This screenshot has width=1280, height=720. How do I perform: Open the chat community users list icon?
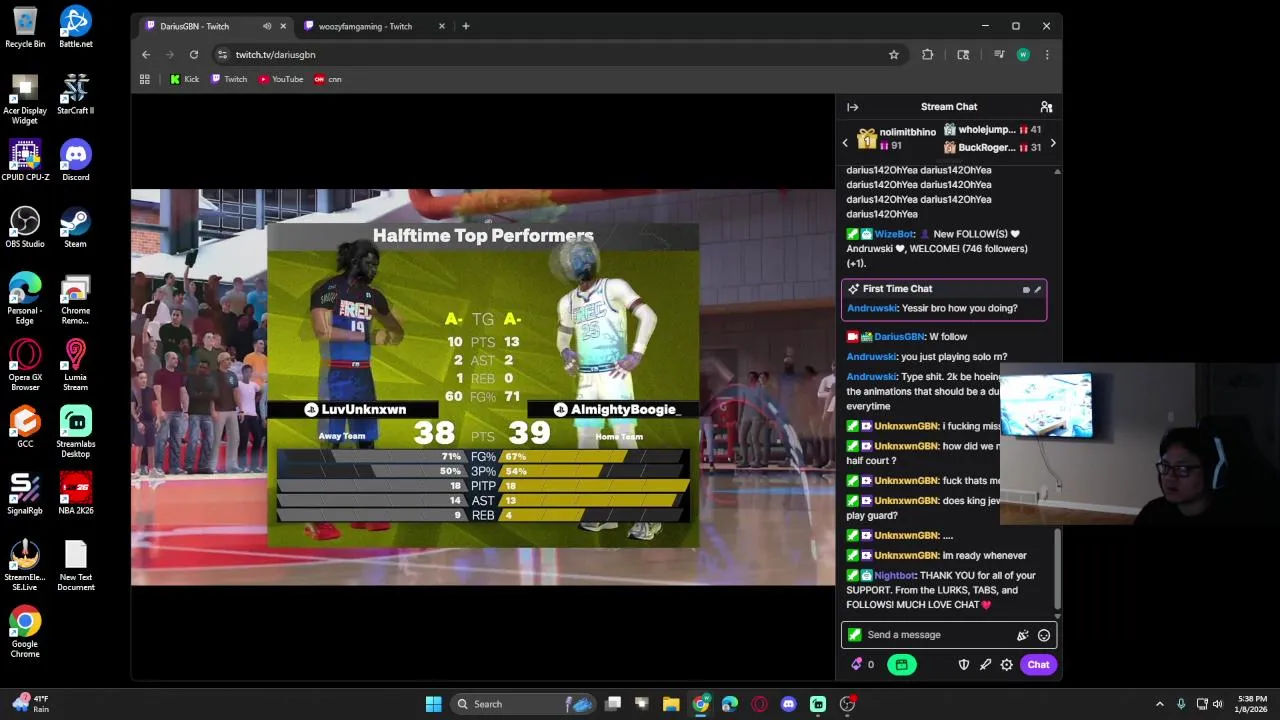[x=1046, y=107]
